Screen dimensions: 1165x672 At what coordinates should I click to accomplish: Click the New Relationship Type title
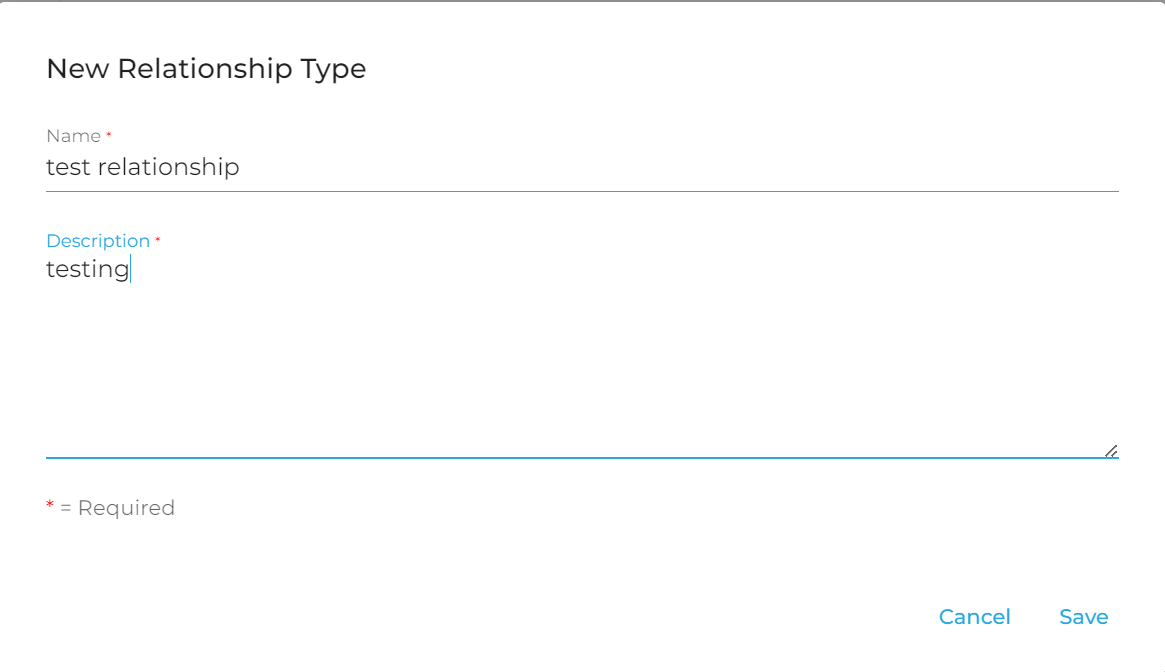pos(206,69)
